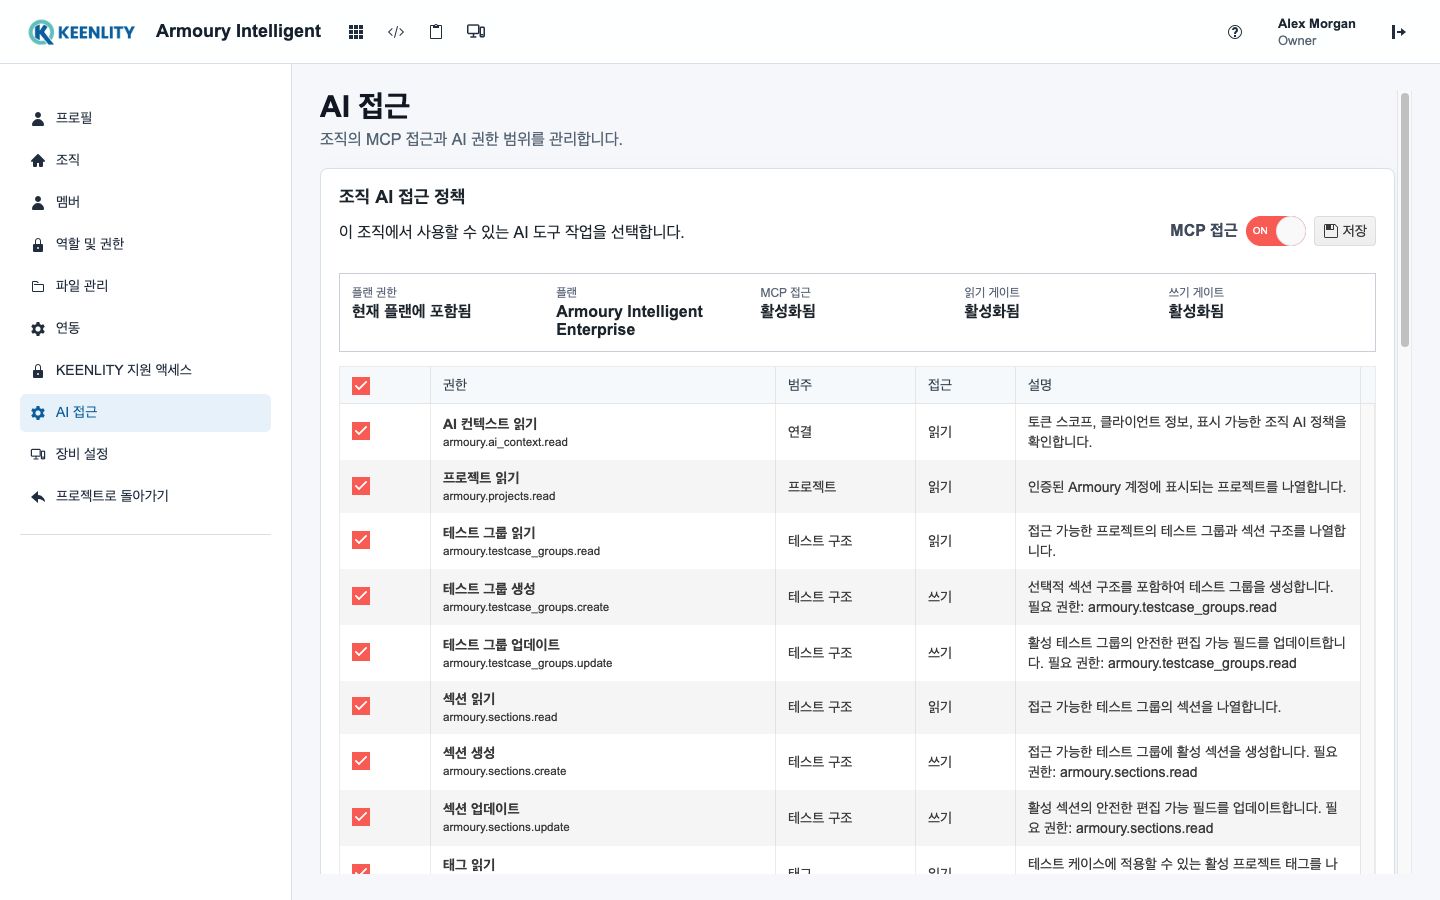The width and height of the screenshot is (1440, 900).
Task: Click 프로젝트로 돌아가기 link
Action: 145,496
